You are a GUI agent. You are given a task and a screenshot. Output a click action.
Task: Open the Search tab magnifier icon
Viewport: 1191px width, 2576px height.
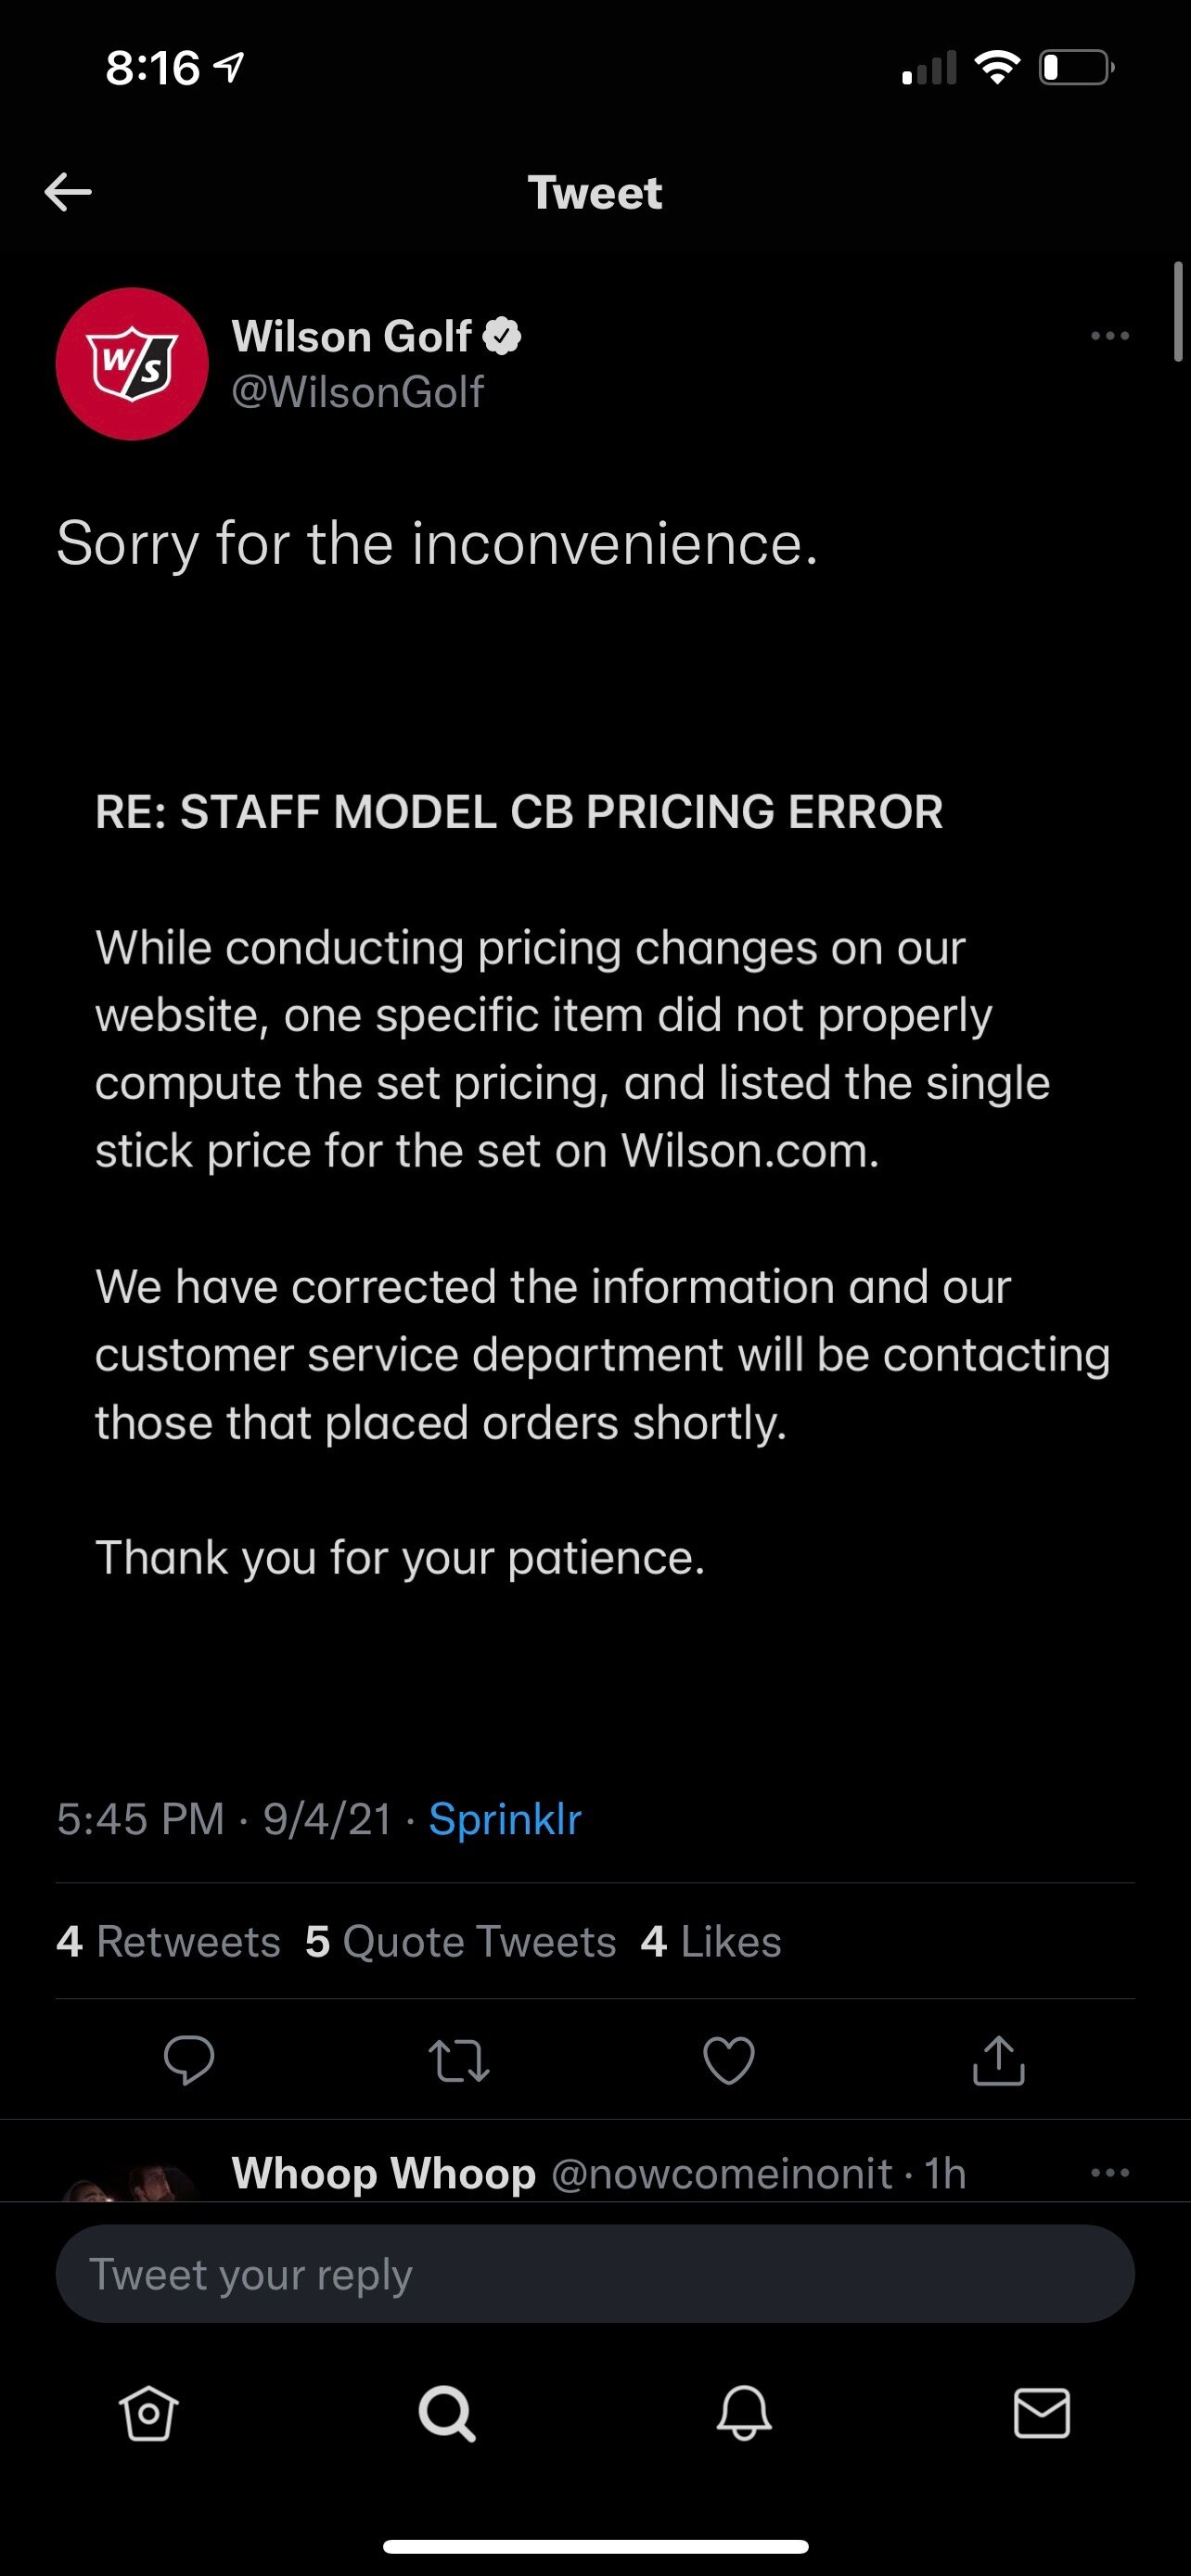[x=446, y=2413]
